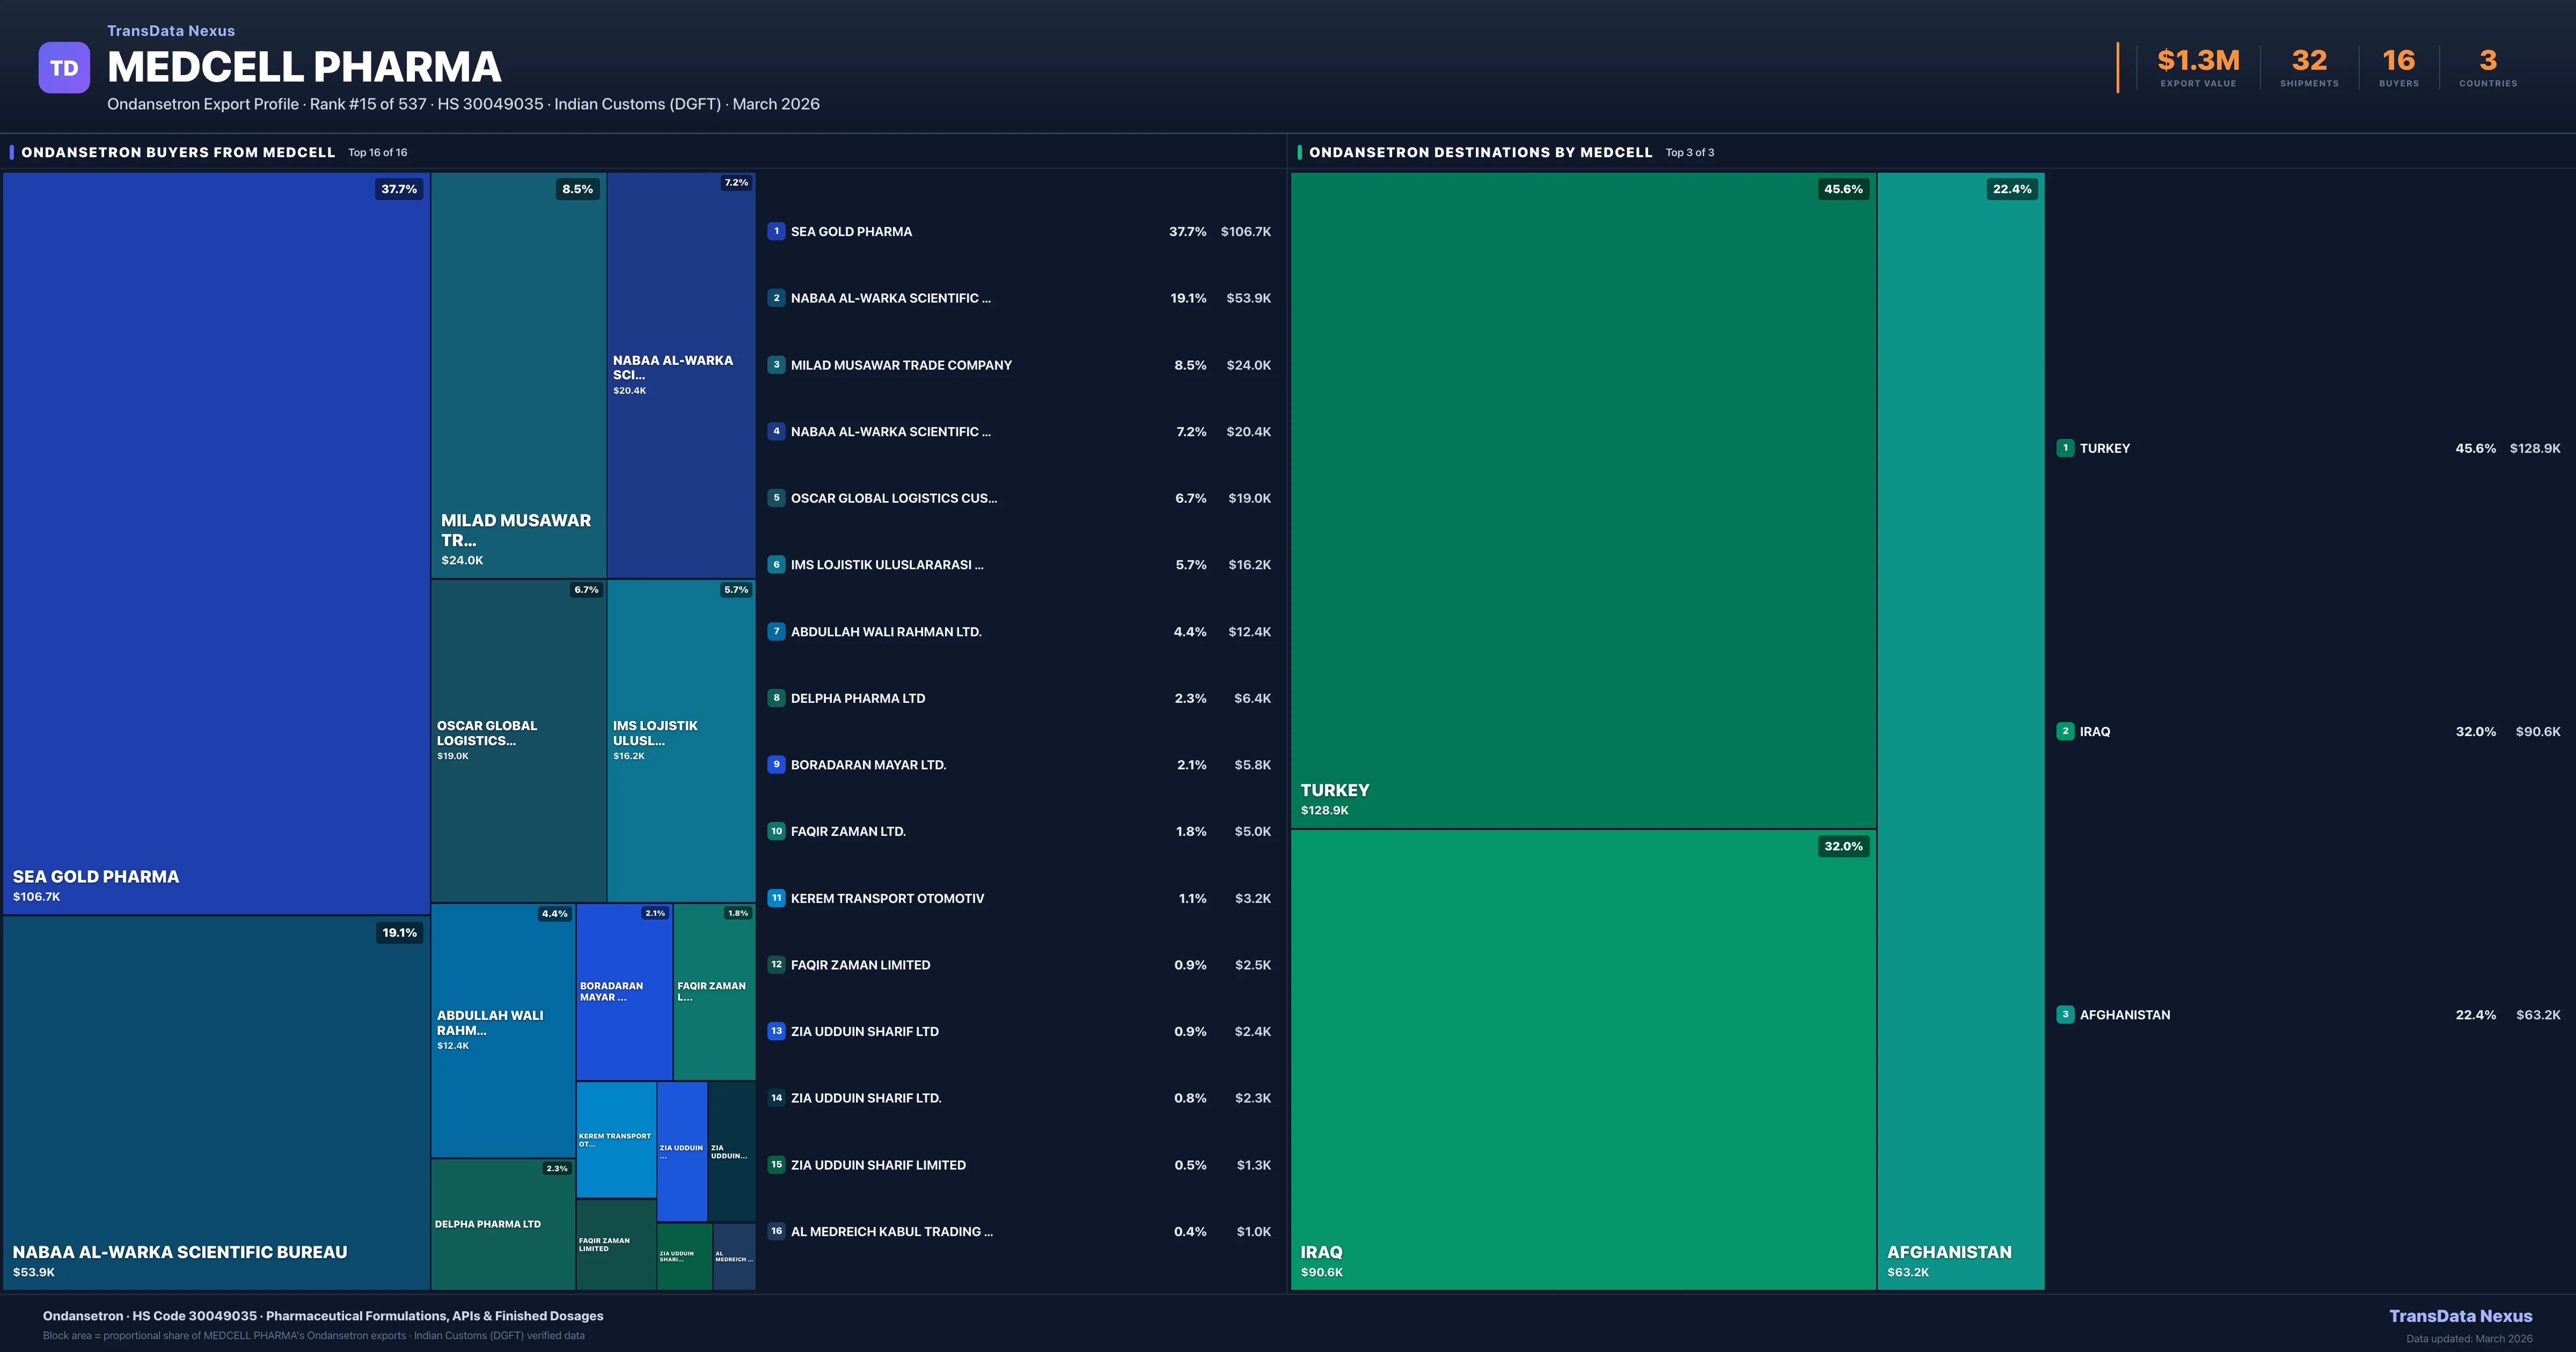The height and width of the screenshot is (1352, 2576).
Task: Click the Milad Musawar treemap tile
Action: click(518, 375)
